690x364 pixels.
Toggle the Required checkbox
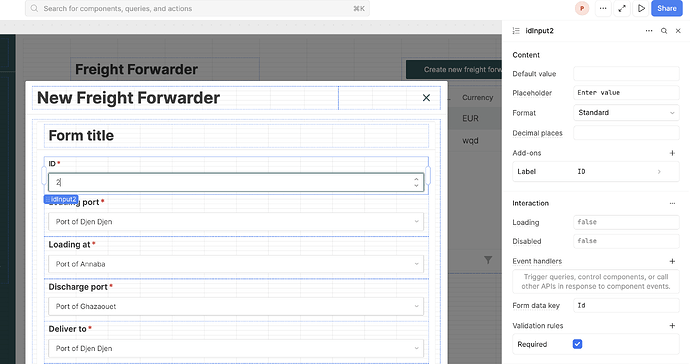click(x=577, y=344)
